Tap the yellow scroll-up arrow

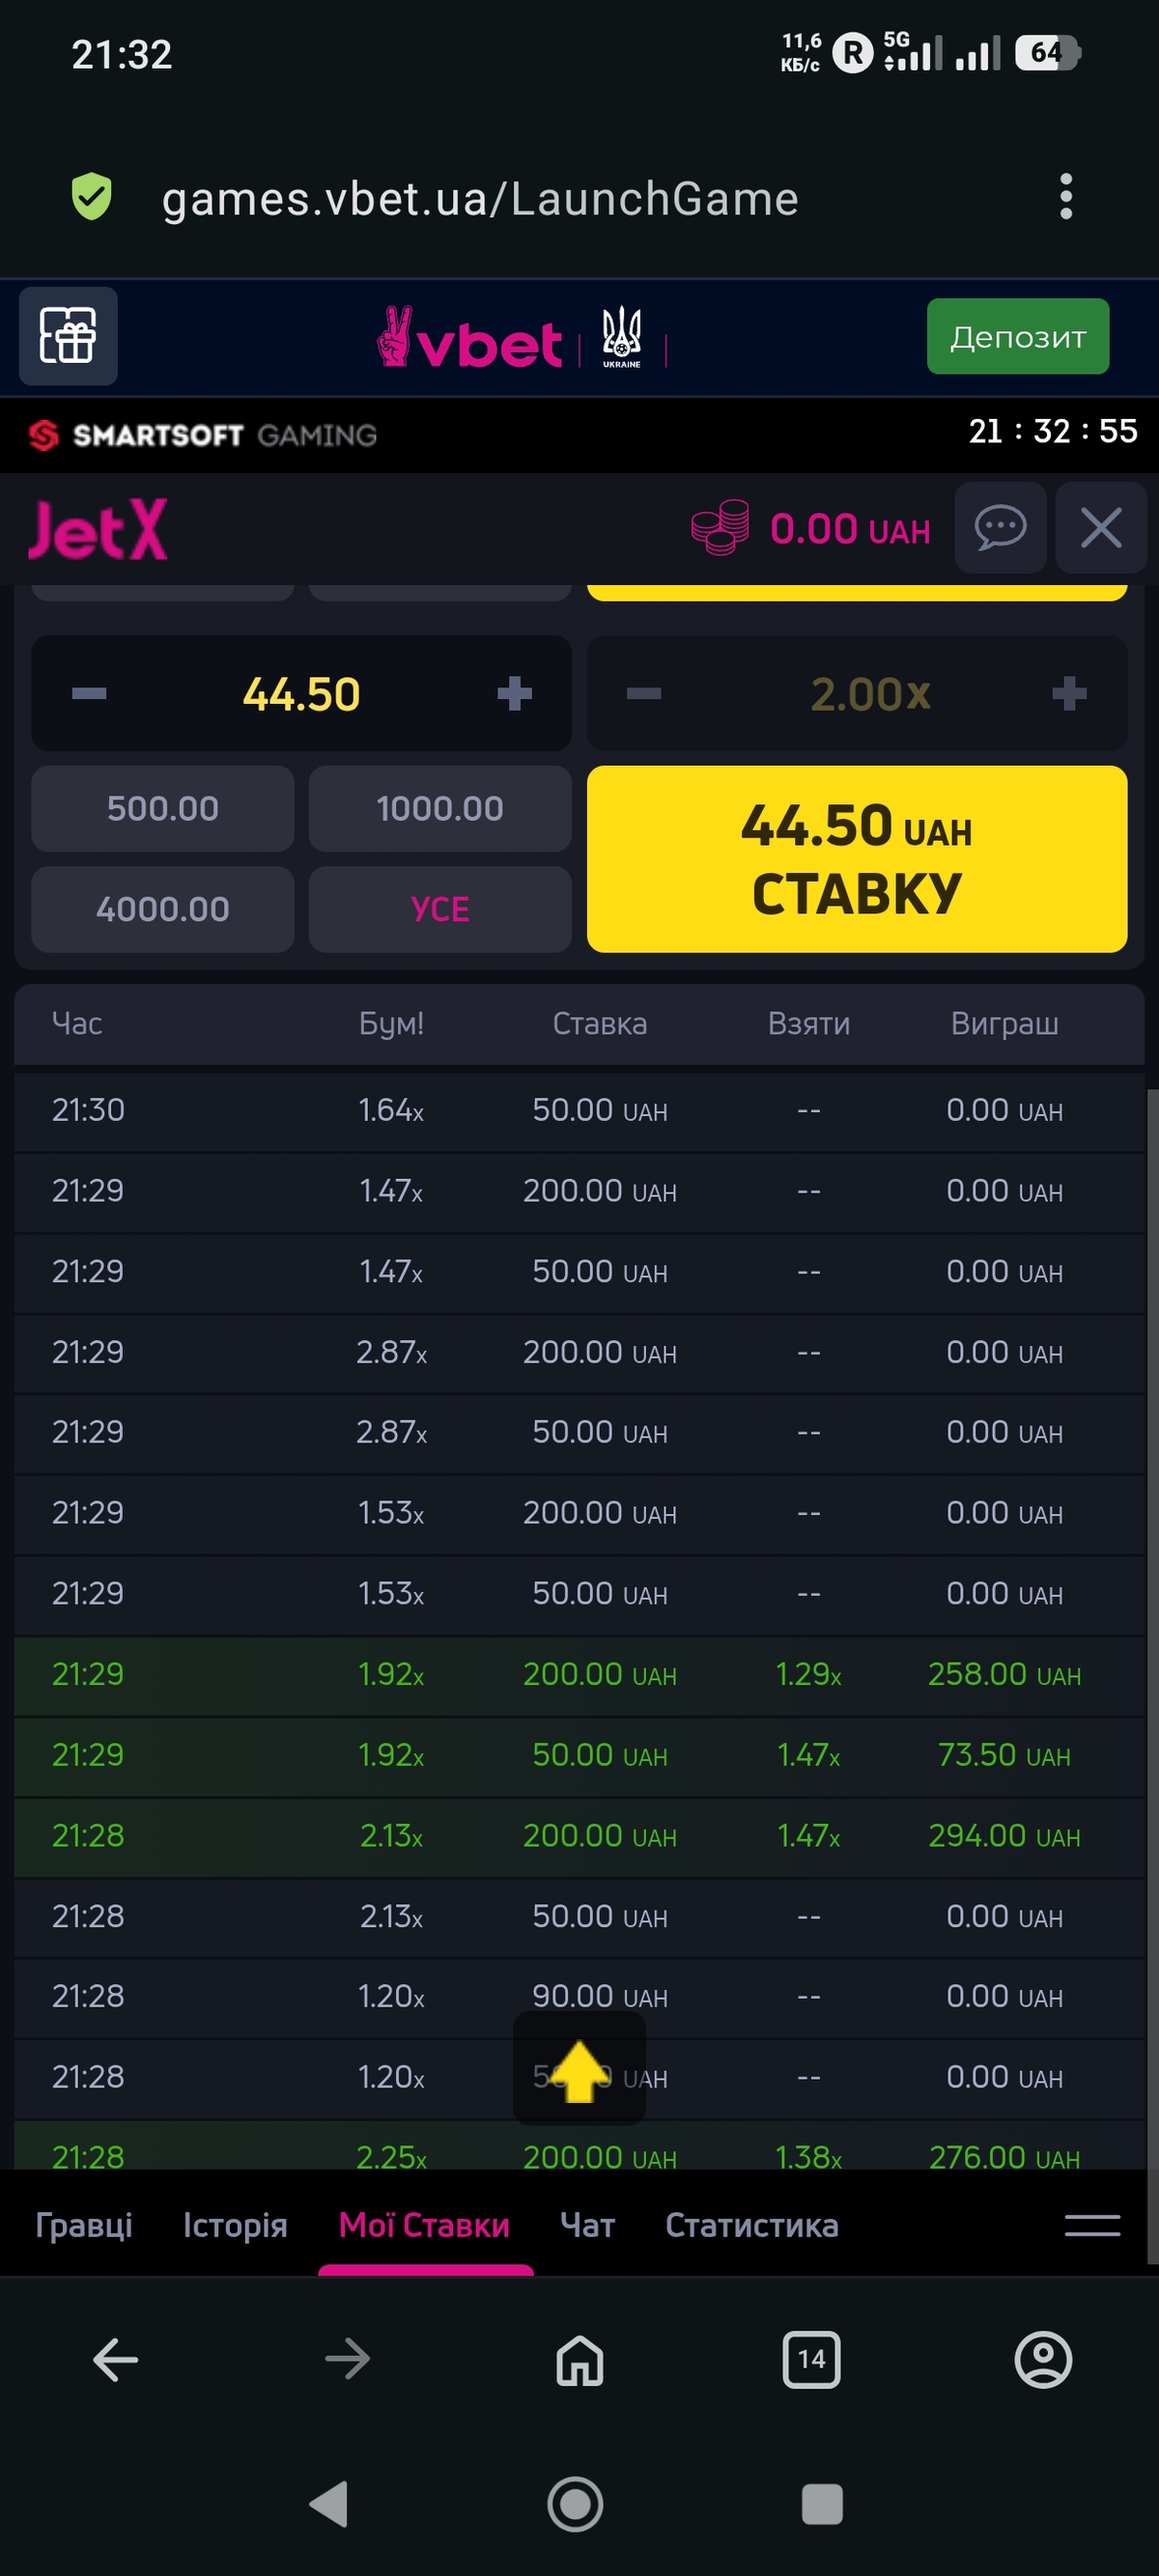coord(579,2070)
